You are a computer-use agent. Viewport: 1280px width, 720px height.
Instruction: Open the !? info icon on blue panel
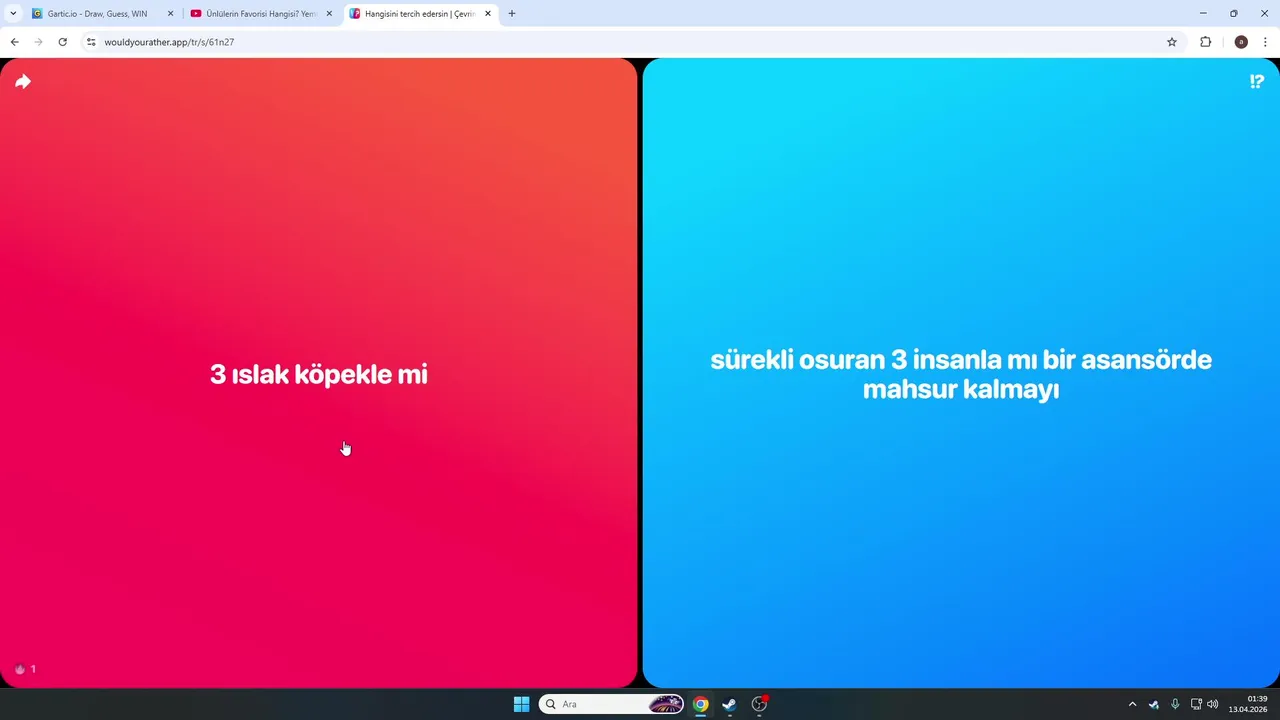point(1257,82)
